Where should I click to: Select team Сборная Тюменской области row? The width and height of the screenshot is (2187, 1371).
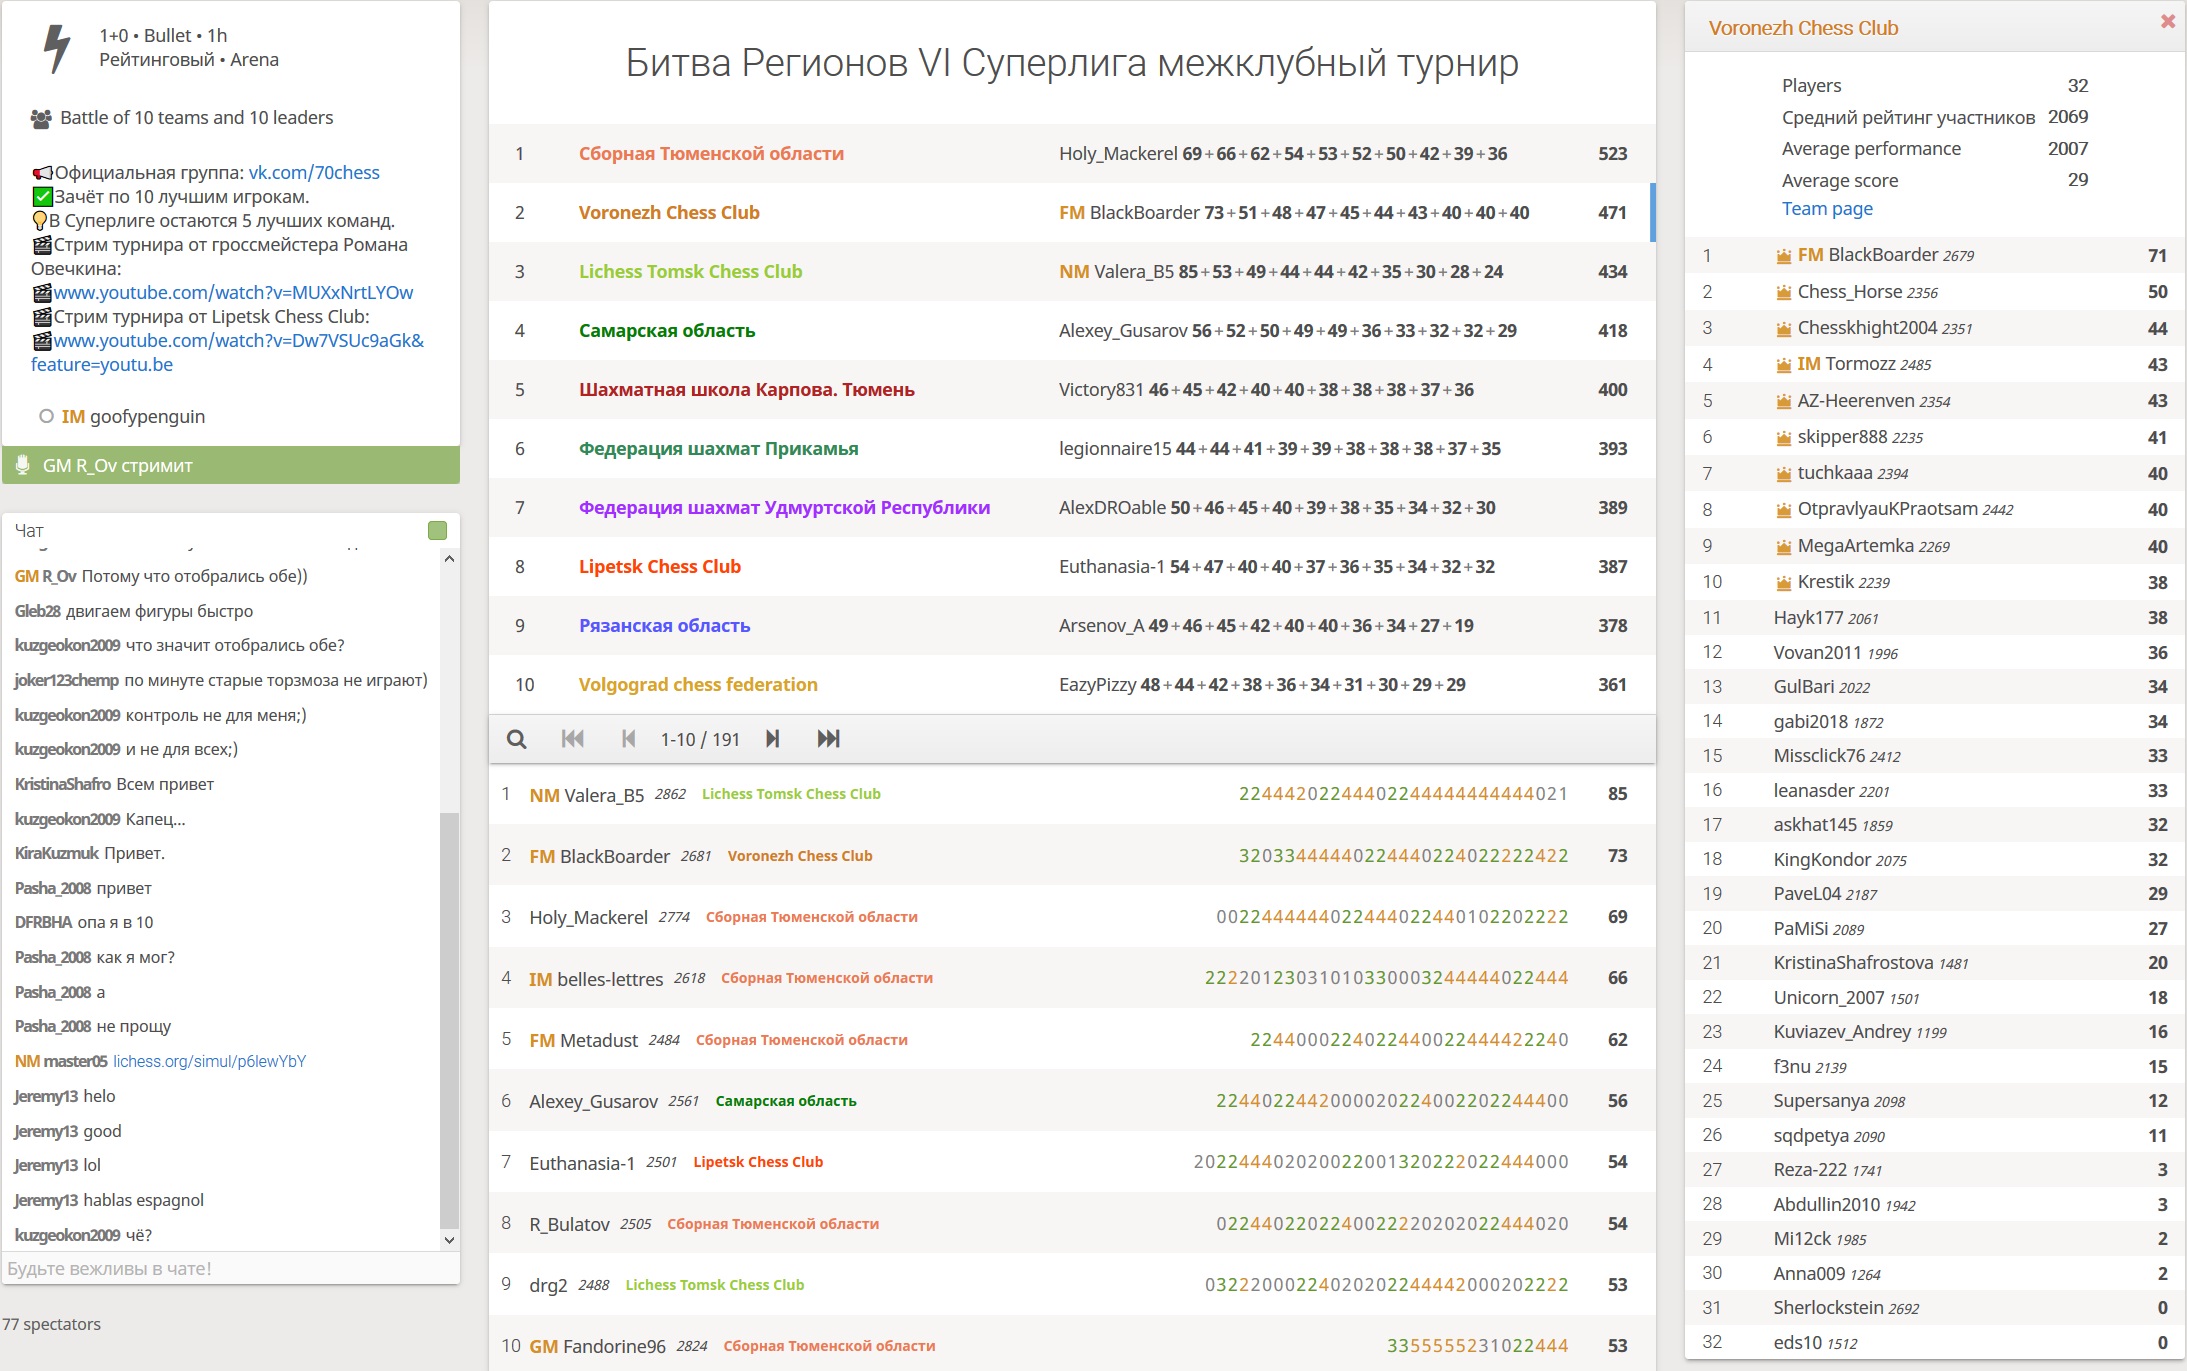[1072, 154]
